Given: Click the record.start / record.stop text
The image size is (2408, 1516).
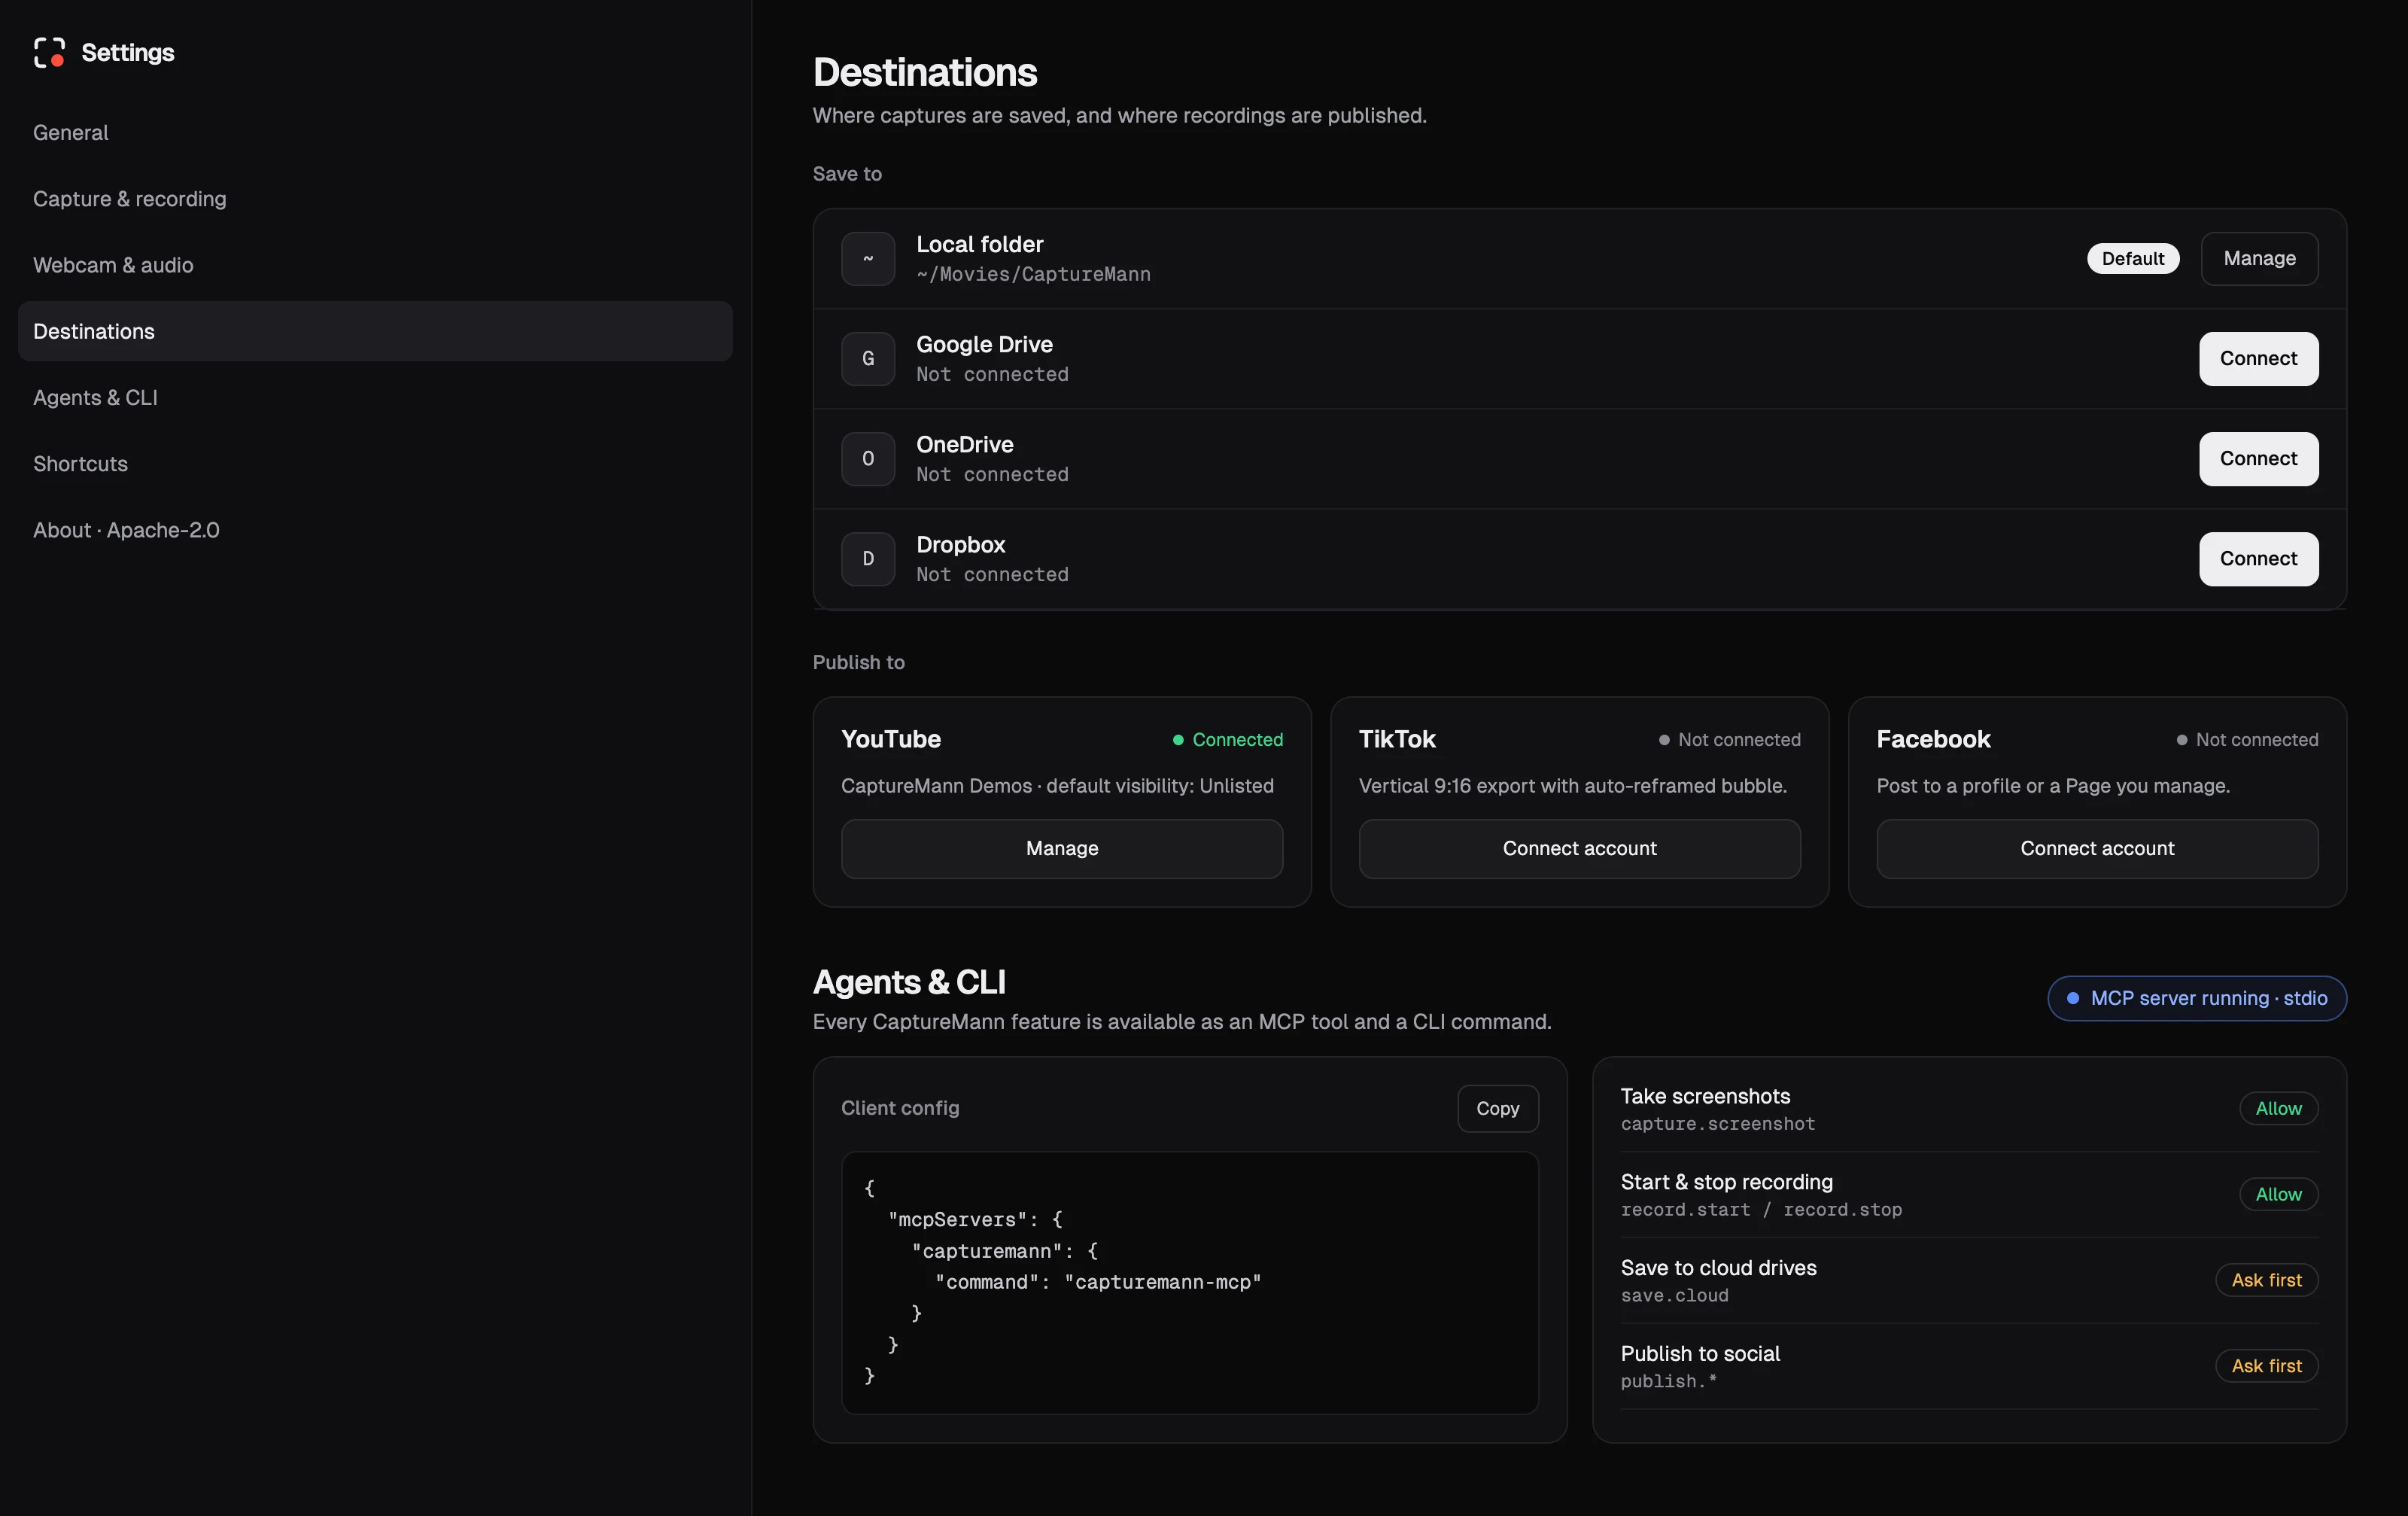Looking at the screenshot, I should tap(1761, 1210).
